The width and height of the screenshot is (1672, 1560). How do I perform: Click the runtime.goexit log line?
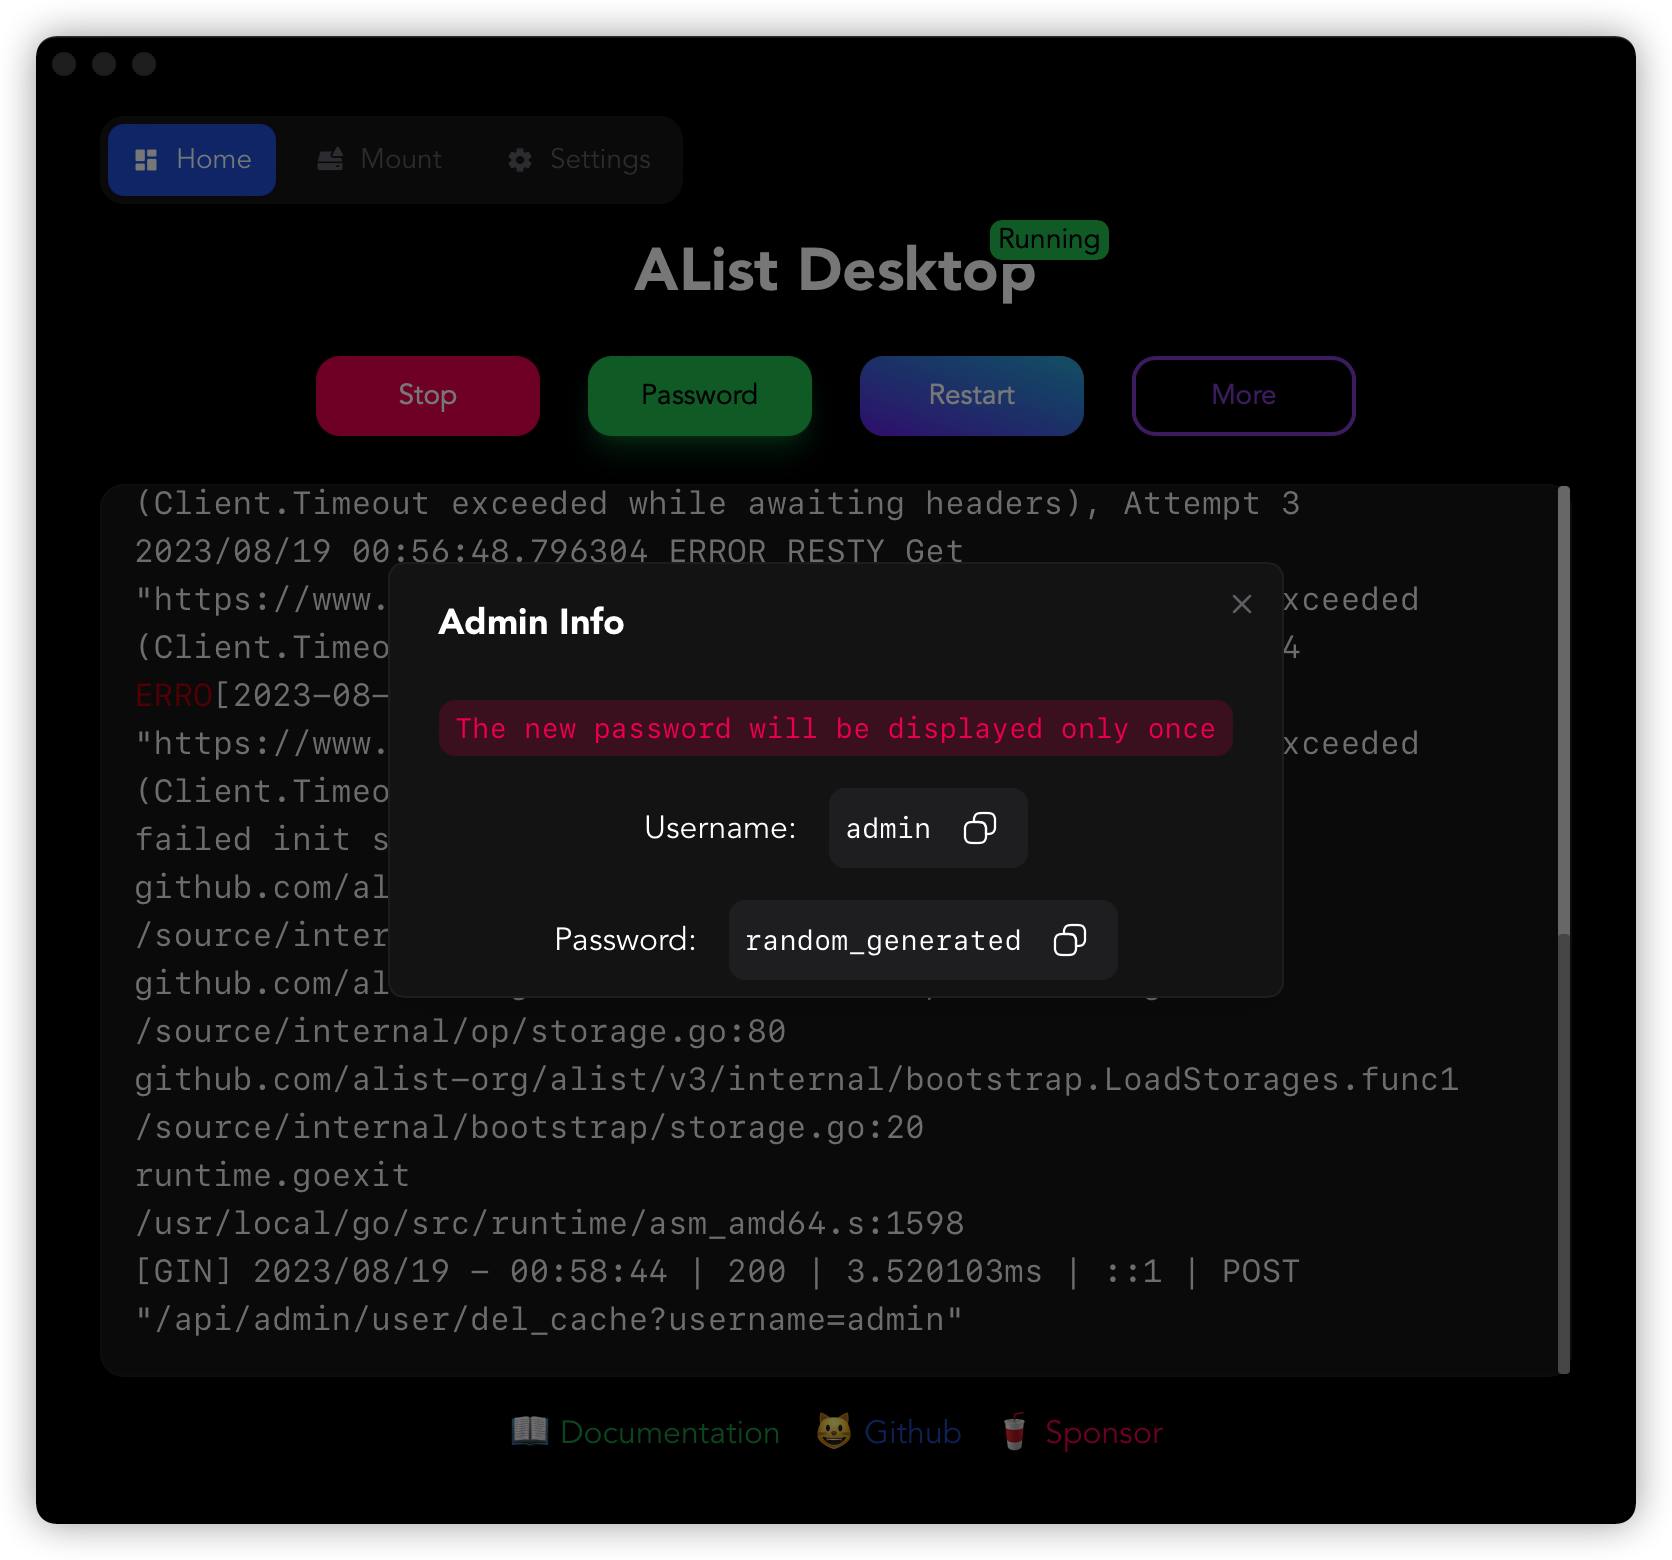click(x=272, y=1175)
